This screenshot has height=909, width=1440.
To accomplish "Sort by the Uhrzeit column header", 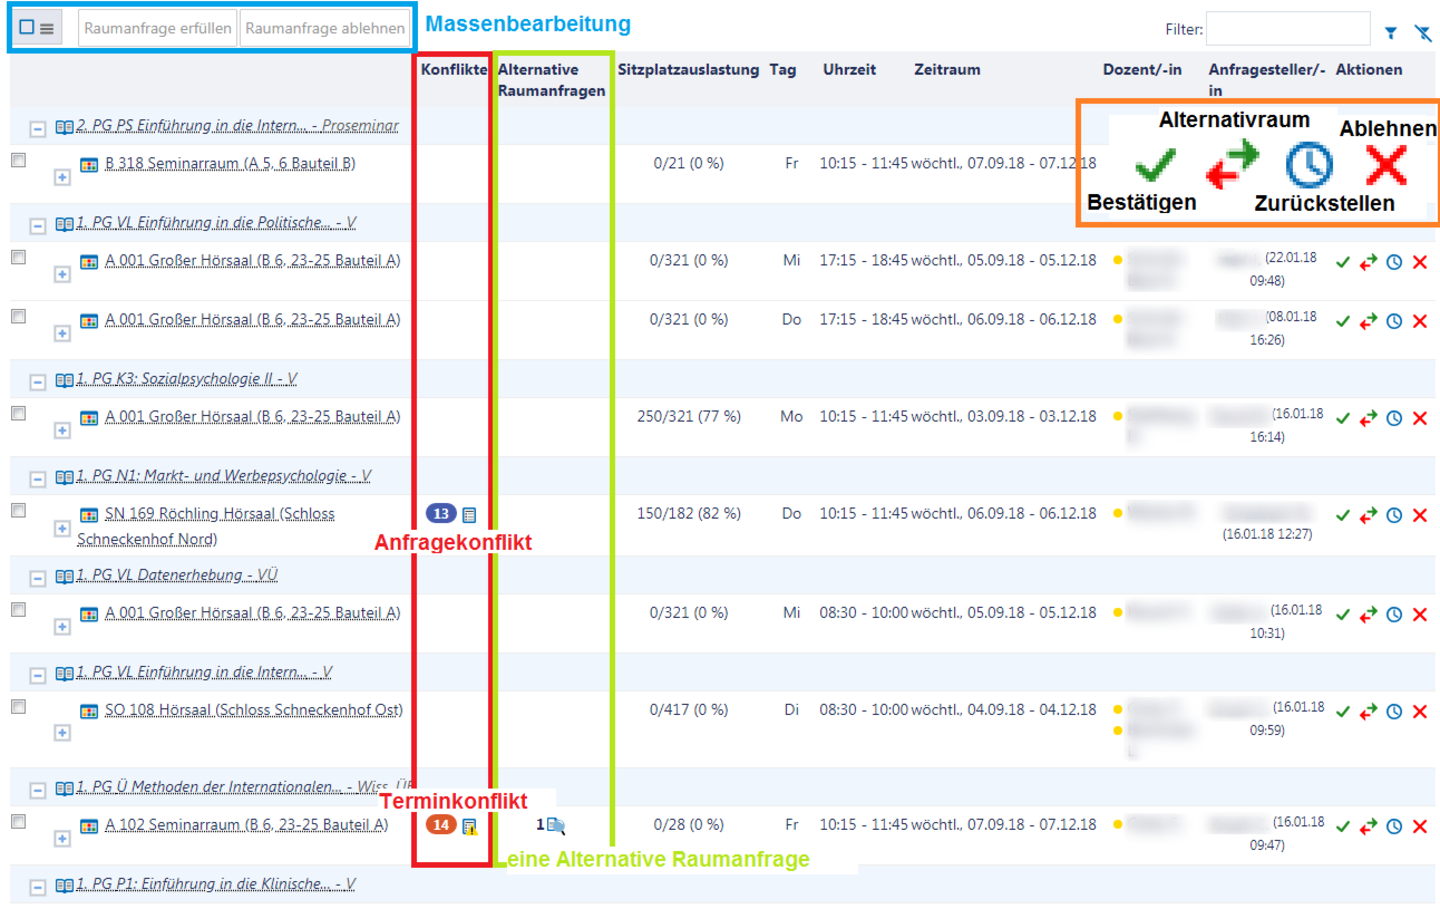I will point(849,69).
